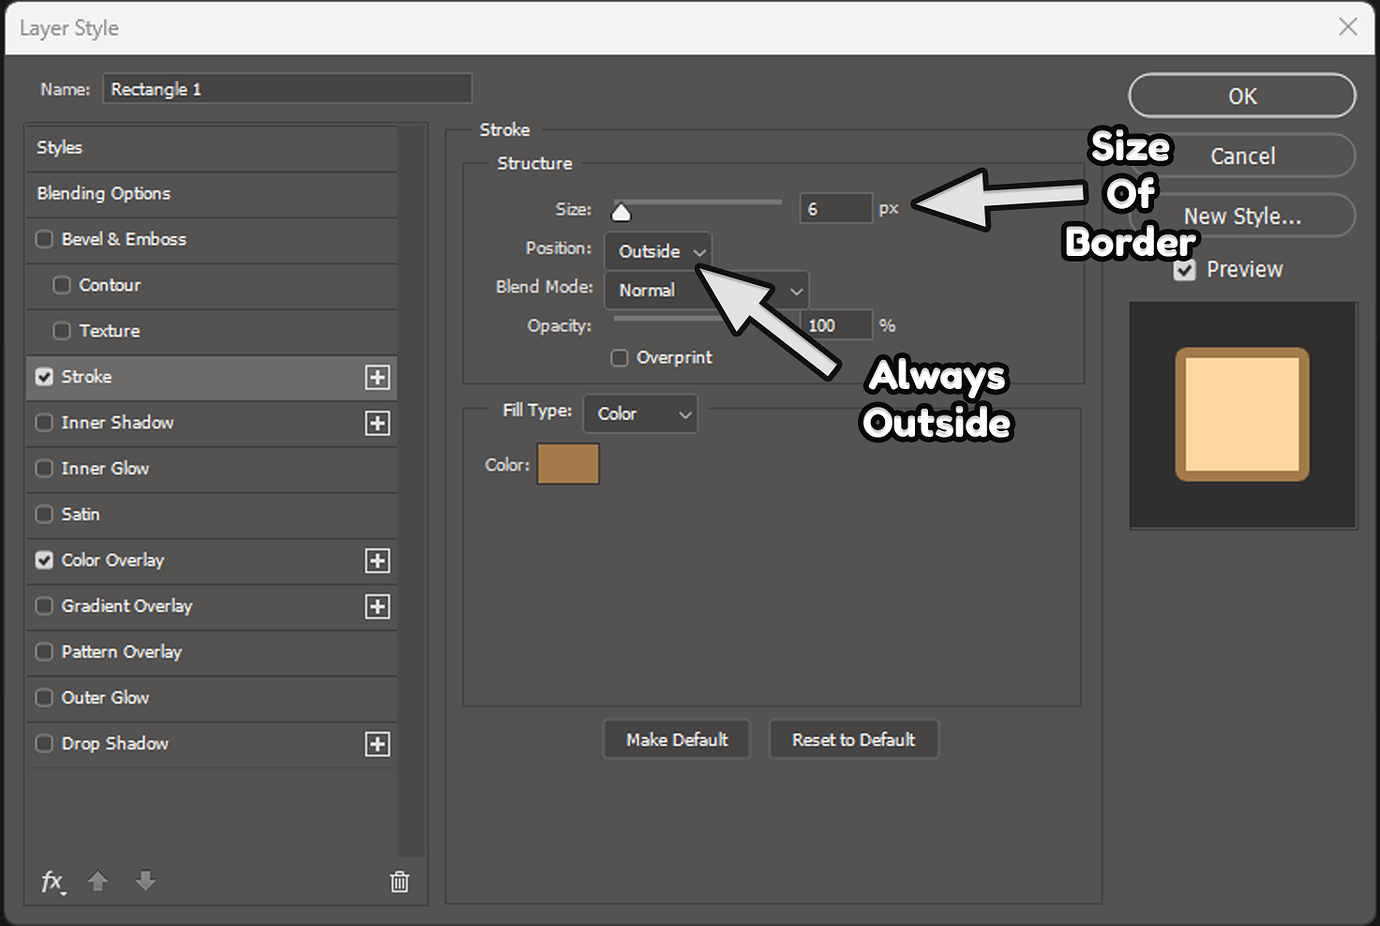Click Reset to Default
Image resolution: width=1380 pixels, height=926 pixels.
click(853, 739)
